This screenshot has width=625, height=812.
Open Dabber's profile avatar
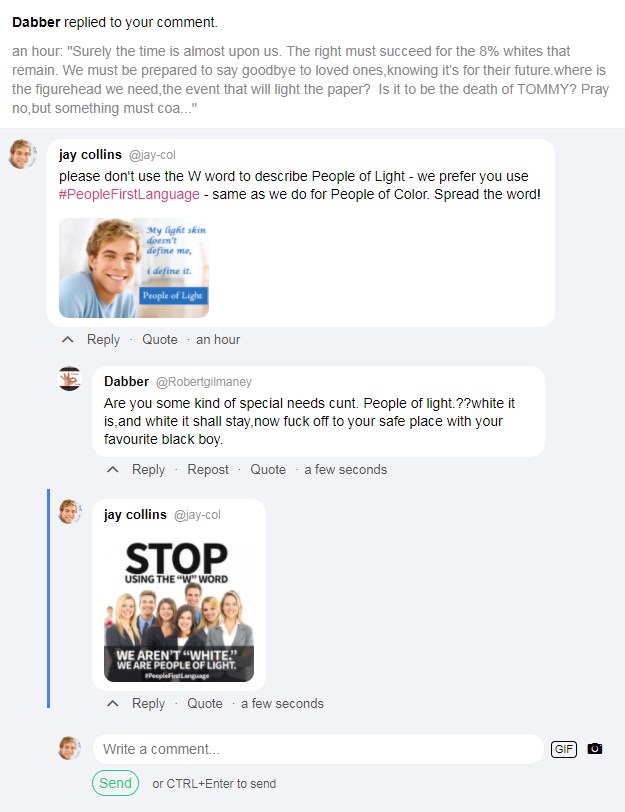pyautogui.click(x=70, y=379)
